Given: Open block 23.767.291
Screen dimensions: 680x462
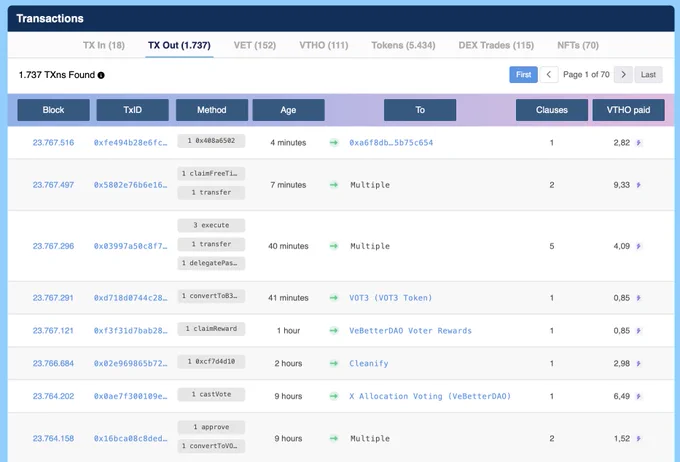Looking at the screenshot, I should pyautogui.click(x=53, y=298).
